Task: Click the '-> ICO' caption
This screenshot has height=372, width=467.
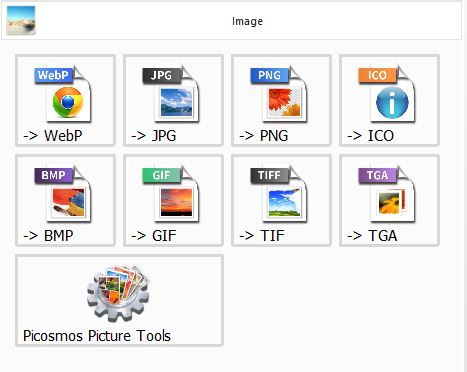Action: pos(371,136)
